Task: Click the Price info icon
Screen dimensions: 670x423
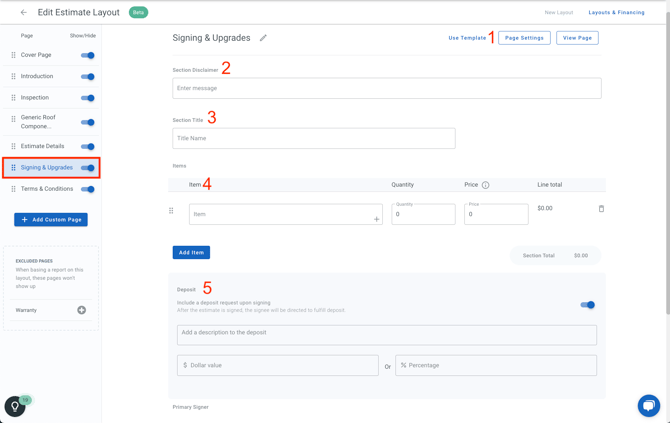Action: click(486, 185)
